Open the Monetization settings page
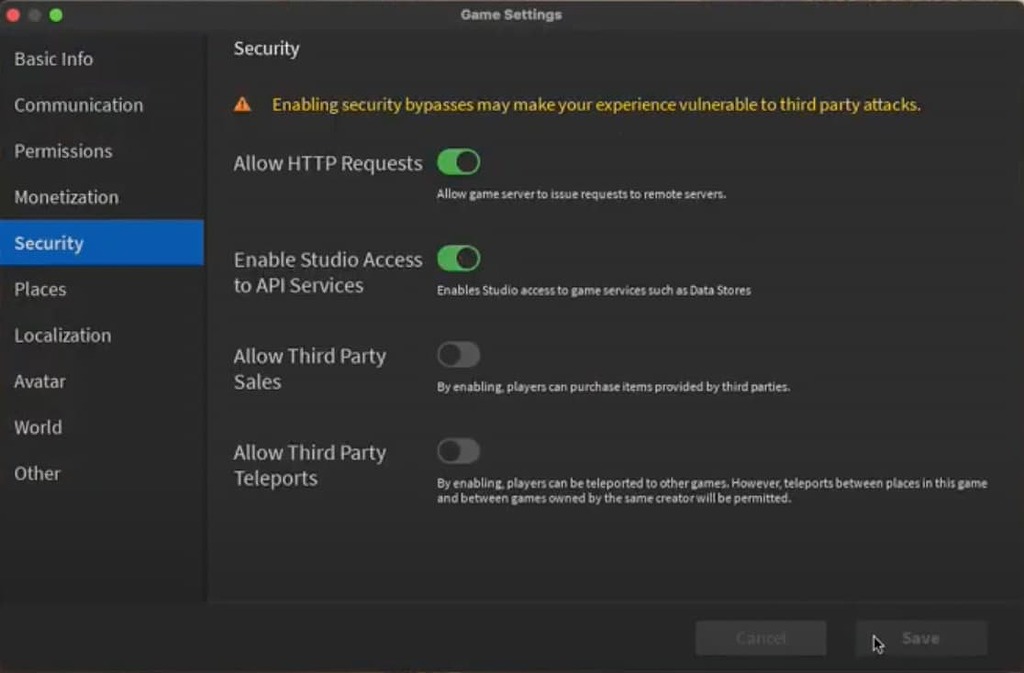The width and height of the screenshot is (1024, 673). point(66,197)
